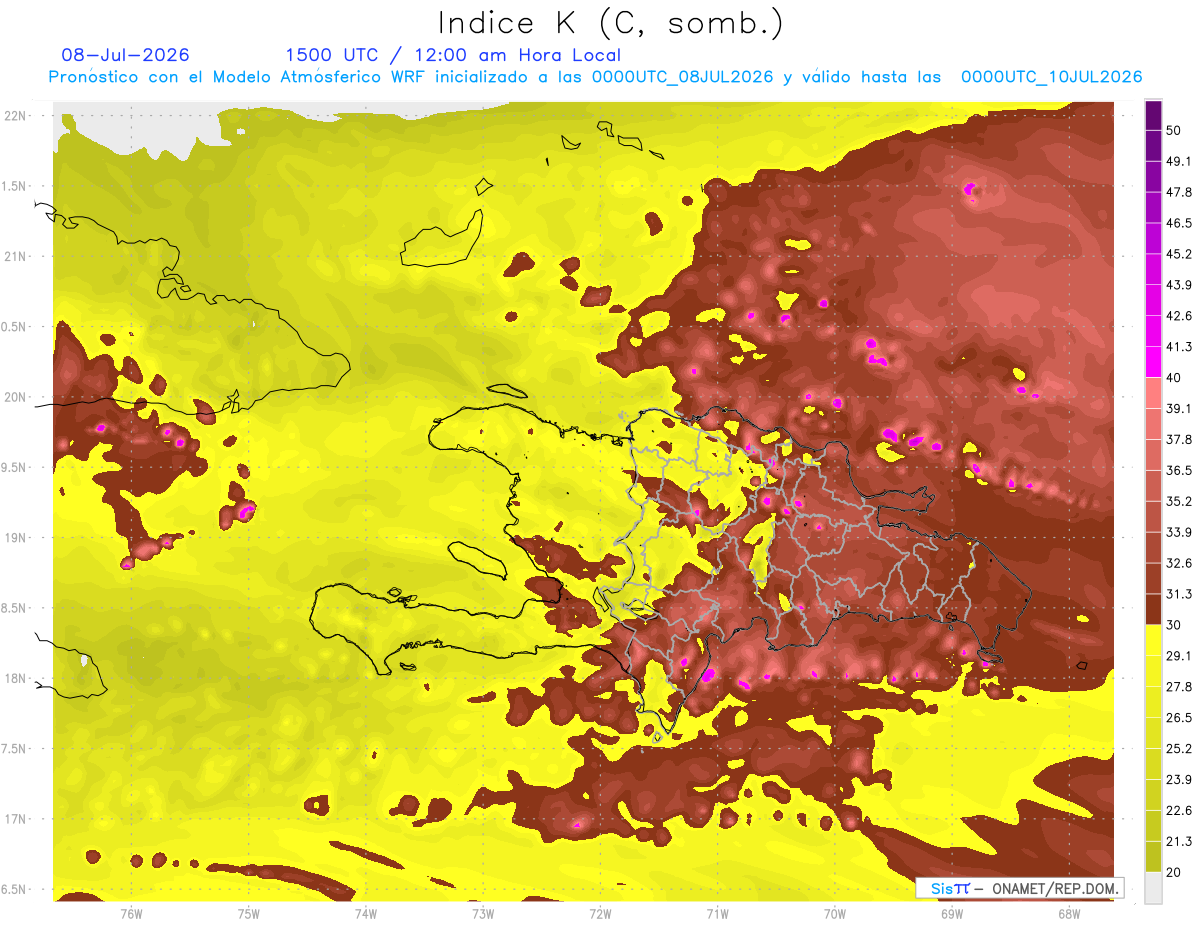The image size is (1200, 927).
Task: Click the '47.8' color scale value
Action: (x=1178, y=192)
